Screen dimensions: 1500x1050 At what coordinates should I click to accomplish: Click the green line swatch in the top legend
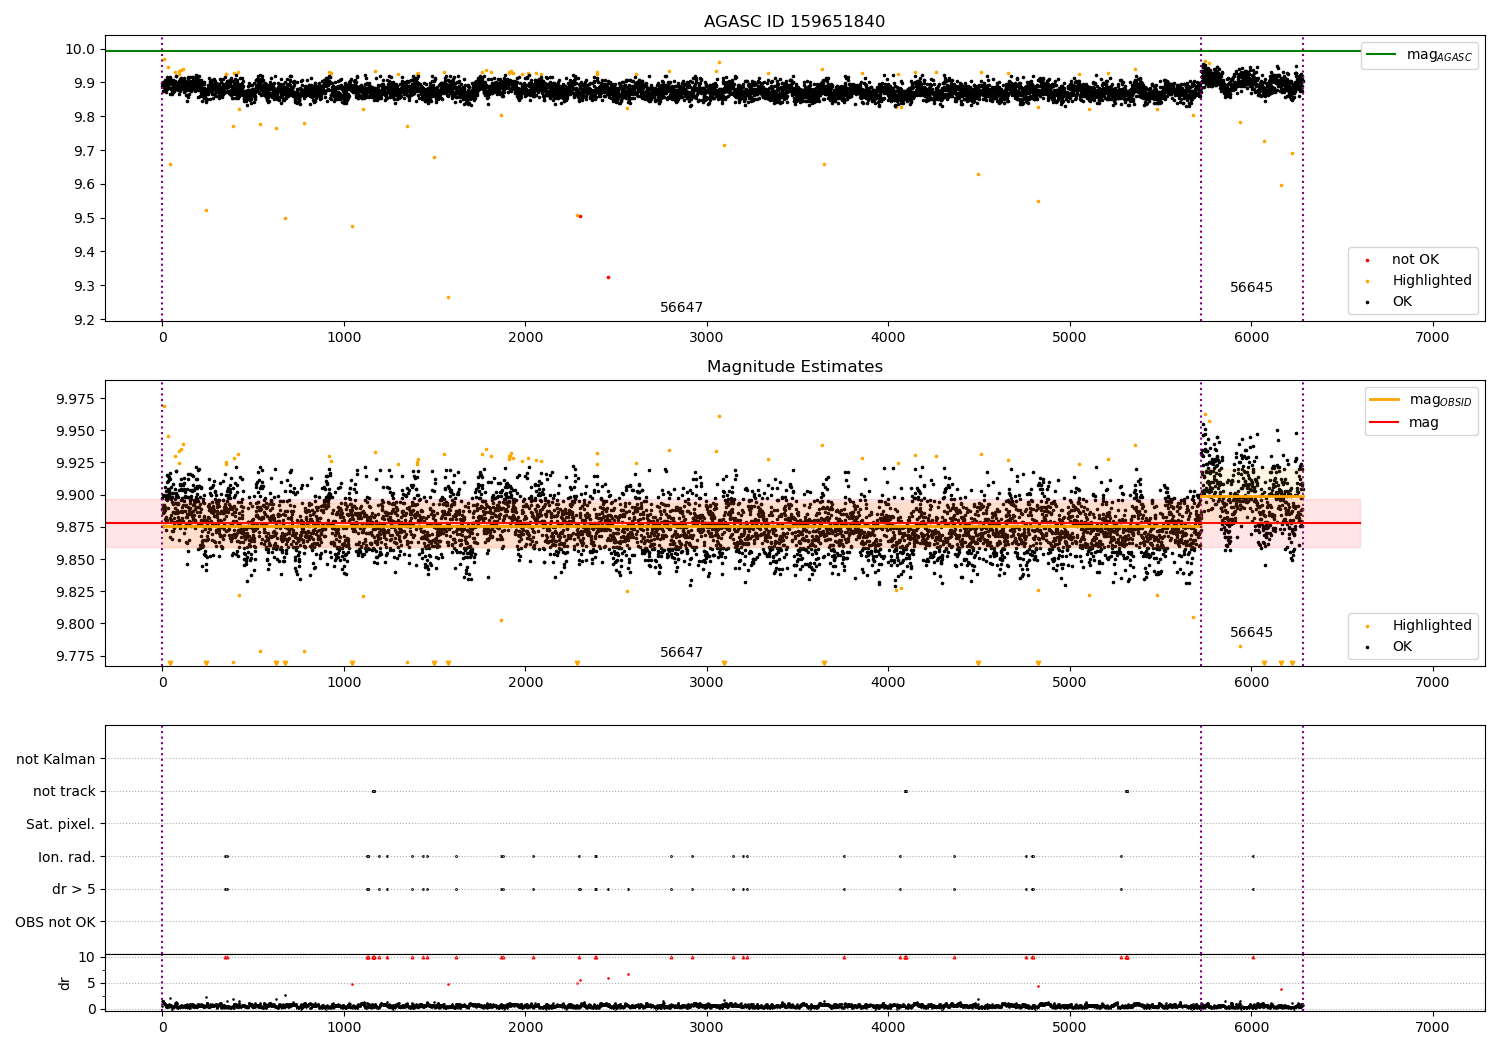[x=1381, y=55]
